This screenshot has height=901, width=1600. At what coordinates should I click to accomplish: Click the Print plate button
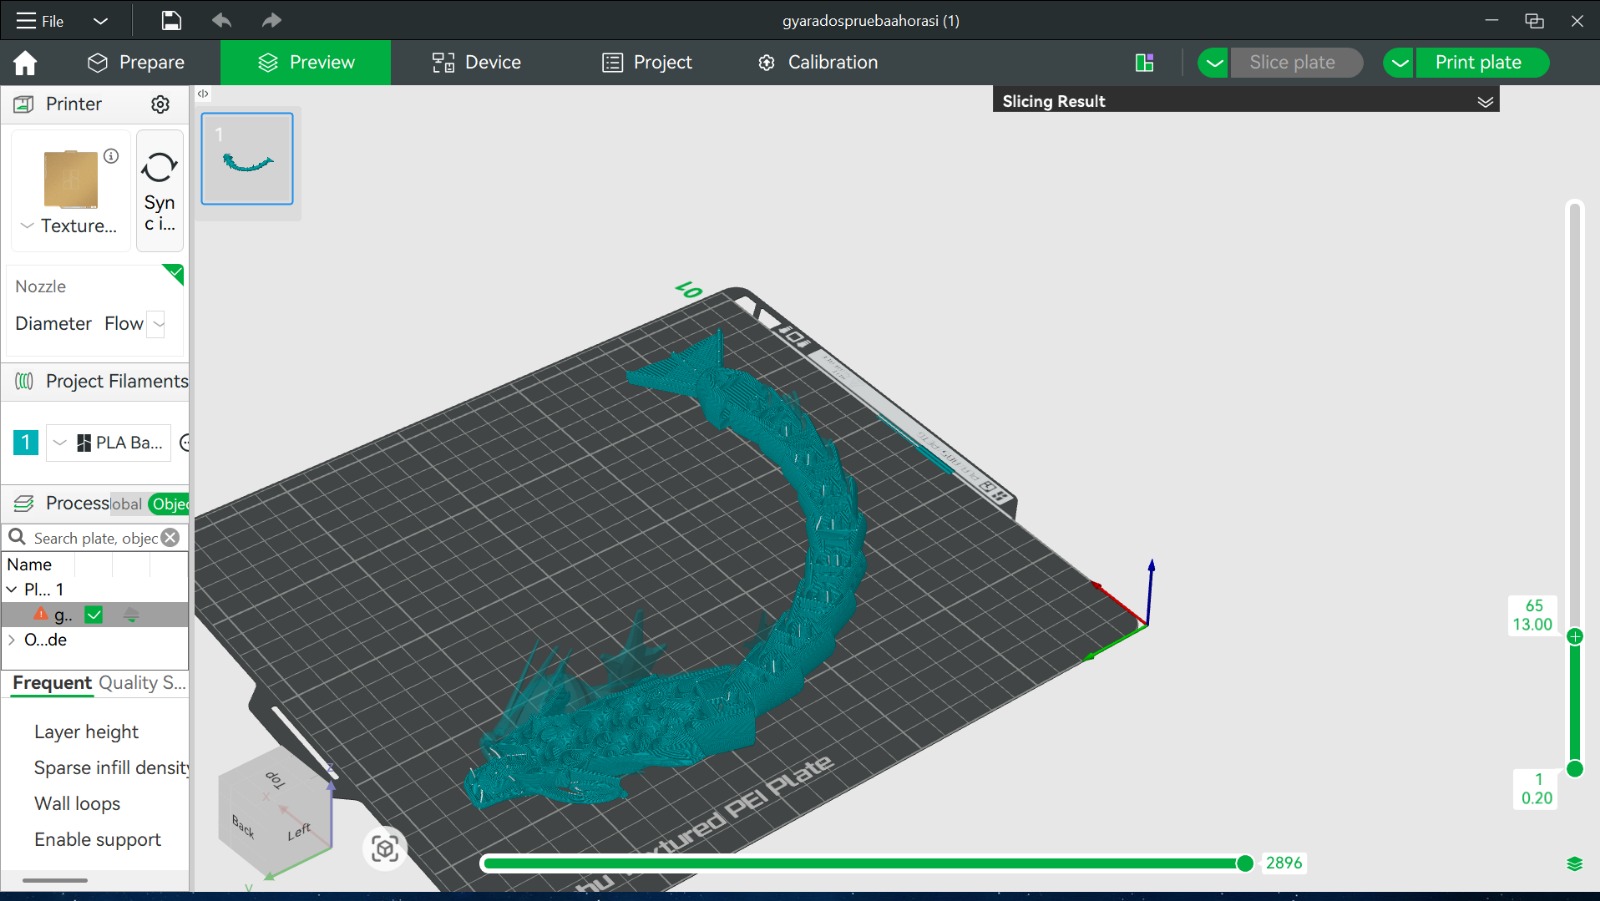pos(1482,63)
